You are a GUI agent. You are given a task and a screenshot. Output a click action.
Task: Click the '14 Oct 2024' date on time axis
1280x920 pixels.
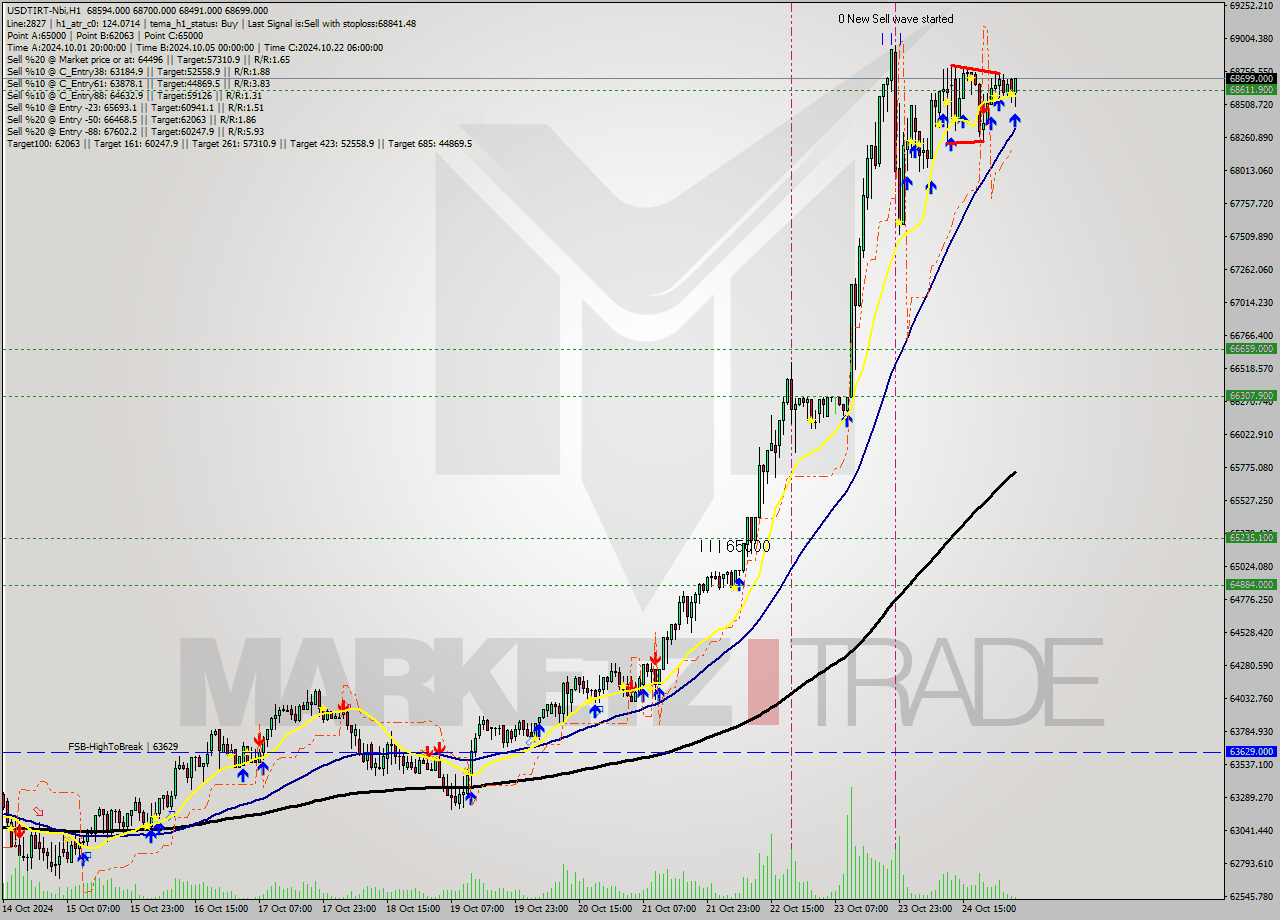(27, 909)
